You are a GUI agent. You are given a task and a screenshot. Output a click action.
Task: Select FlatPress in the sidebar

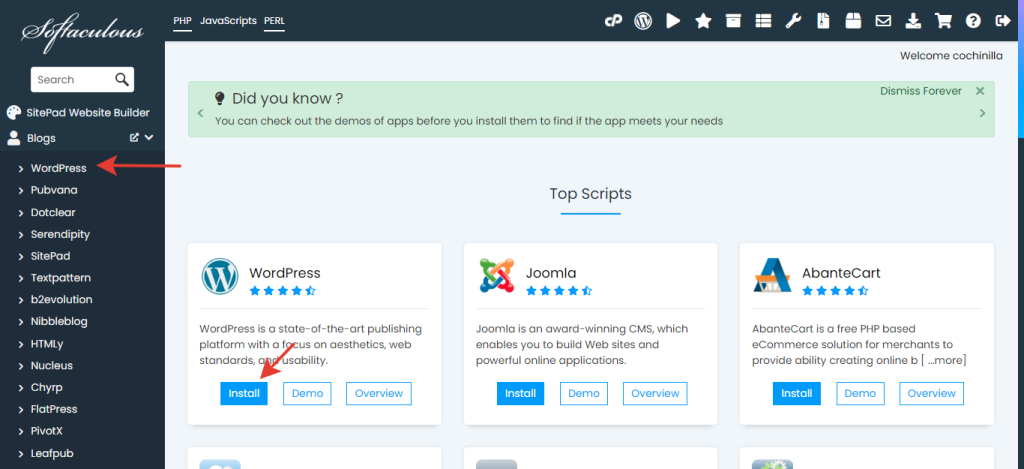tap(54, 410)
